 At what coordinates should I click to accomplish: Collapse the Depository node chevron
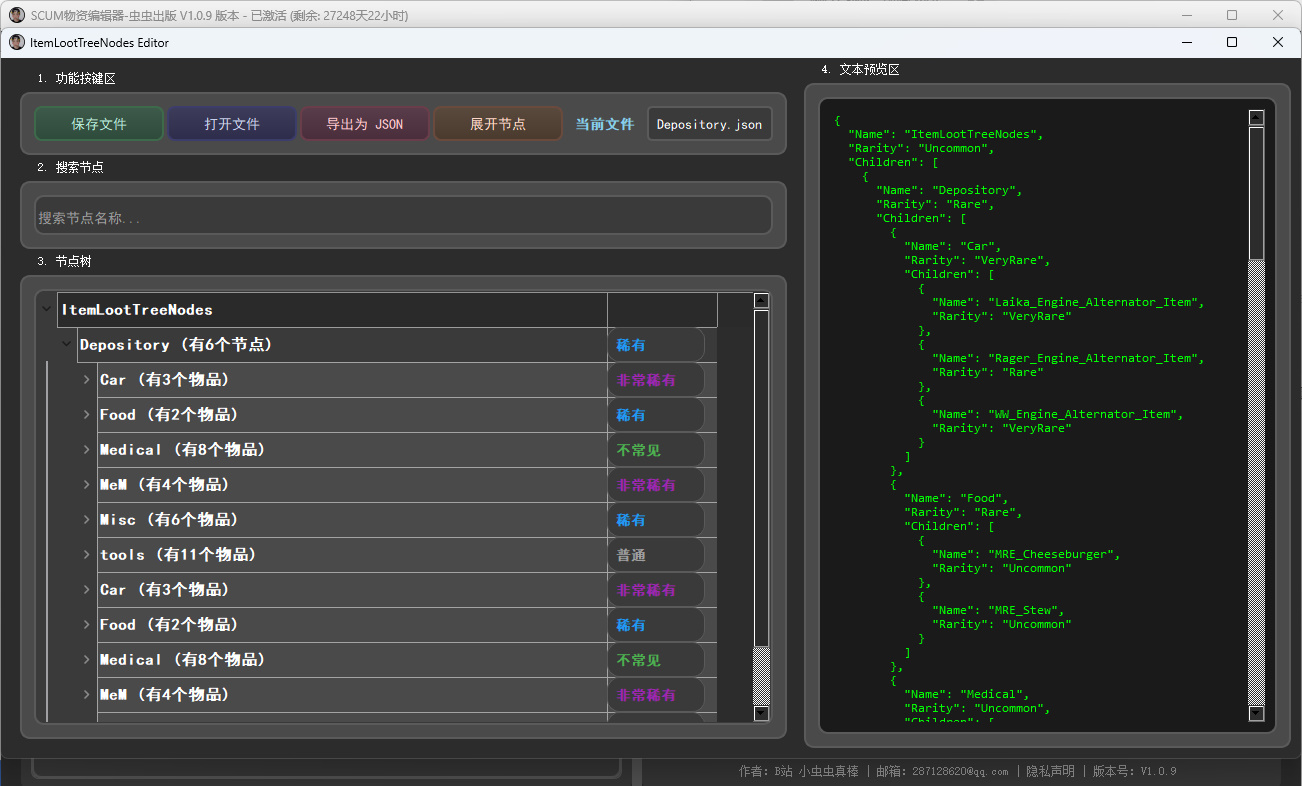[66, 345]
